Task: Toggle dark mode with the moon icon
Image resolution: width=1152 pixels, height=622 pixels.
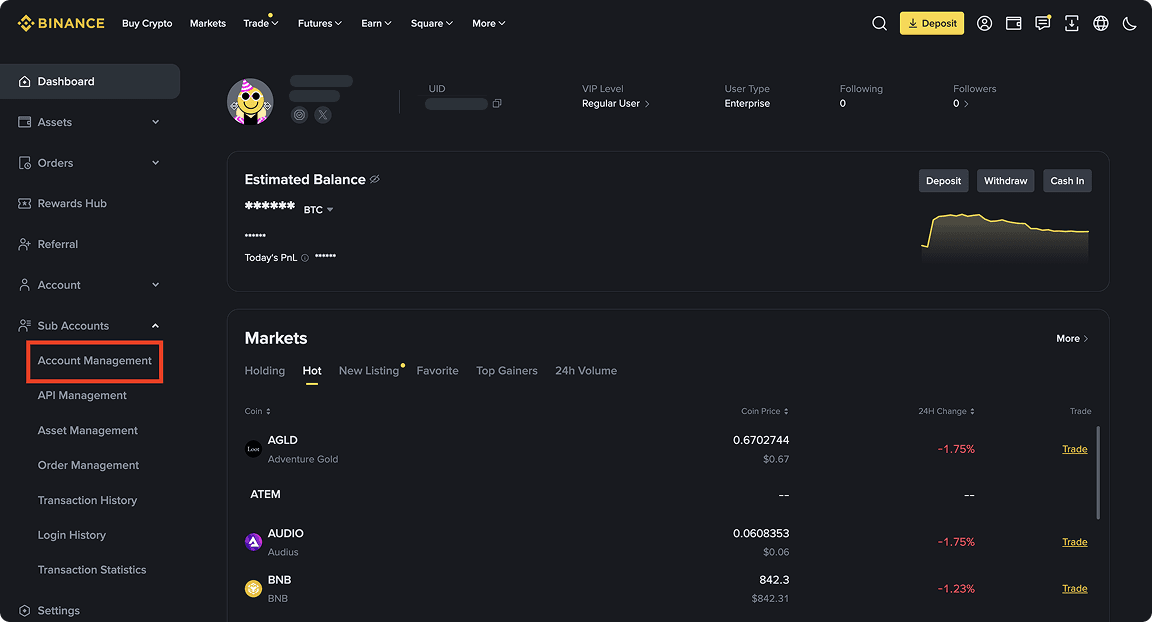Action: pos(1130,23)
